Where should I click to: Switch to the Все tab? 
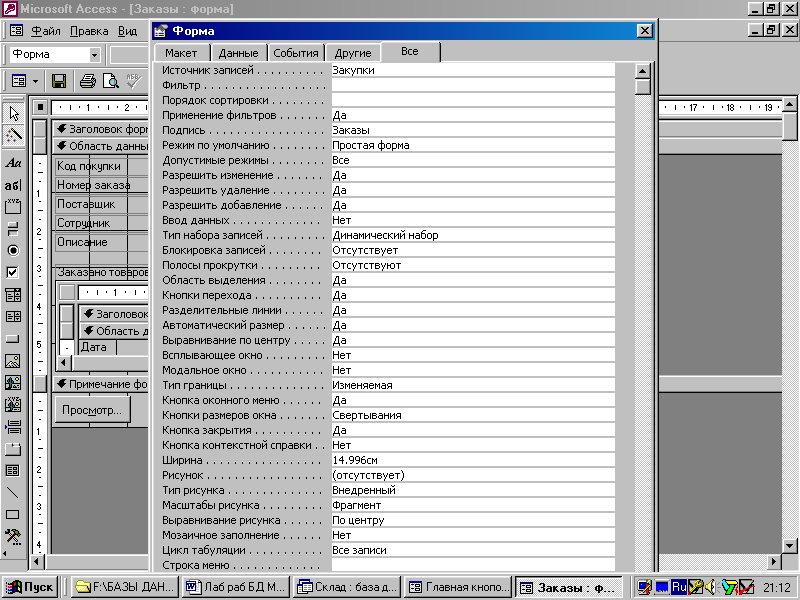click(410, 52)
